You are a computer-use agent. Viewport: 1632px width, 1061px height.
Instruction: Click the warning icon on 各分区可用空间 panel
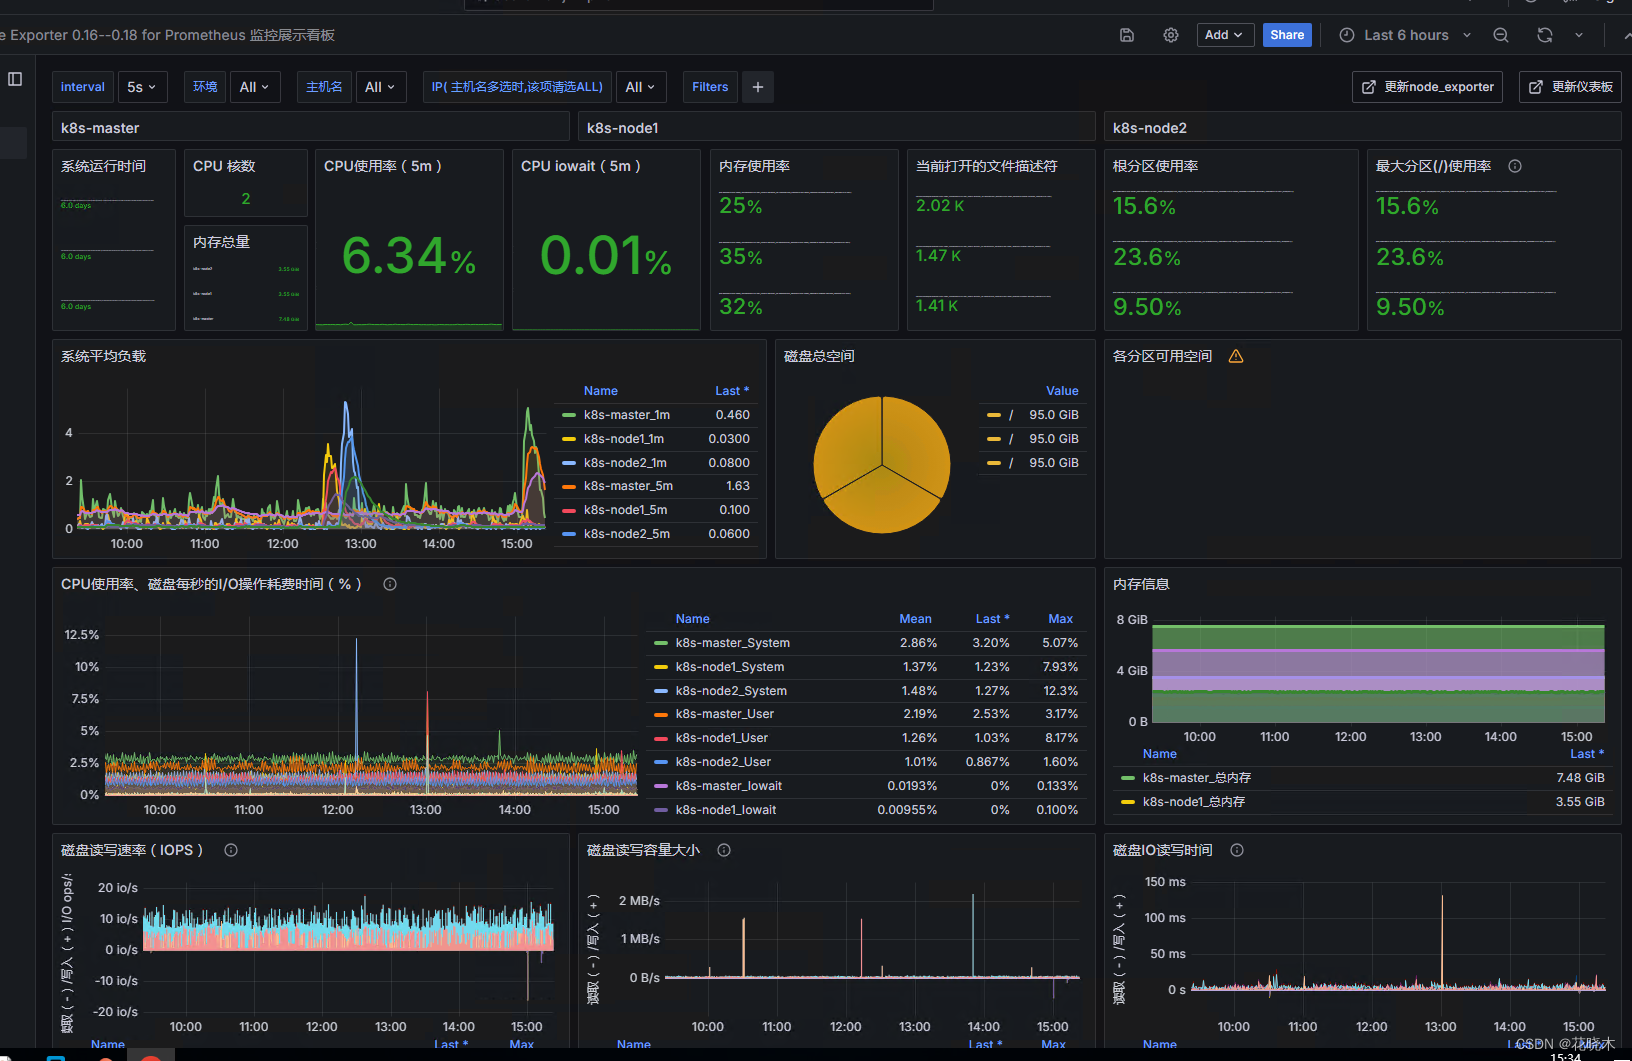click(x=1236, y=356)
